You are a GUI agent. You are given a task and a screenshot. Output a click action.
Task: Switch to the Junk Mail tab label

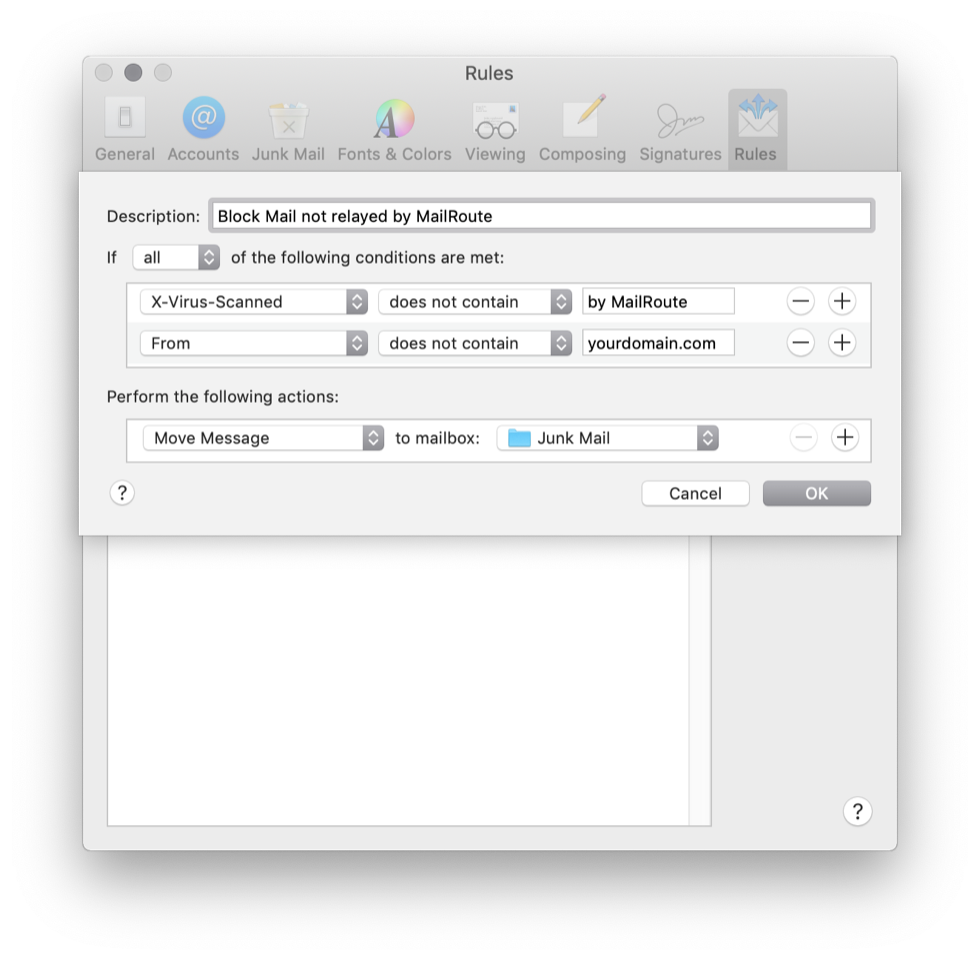(x=288, y=154)
